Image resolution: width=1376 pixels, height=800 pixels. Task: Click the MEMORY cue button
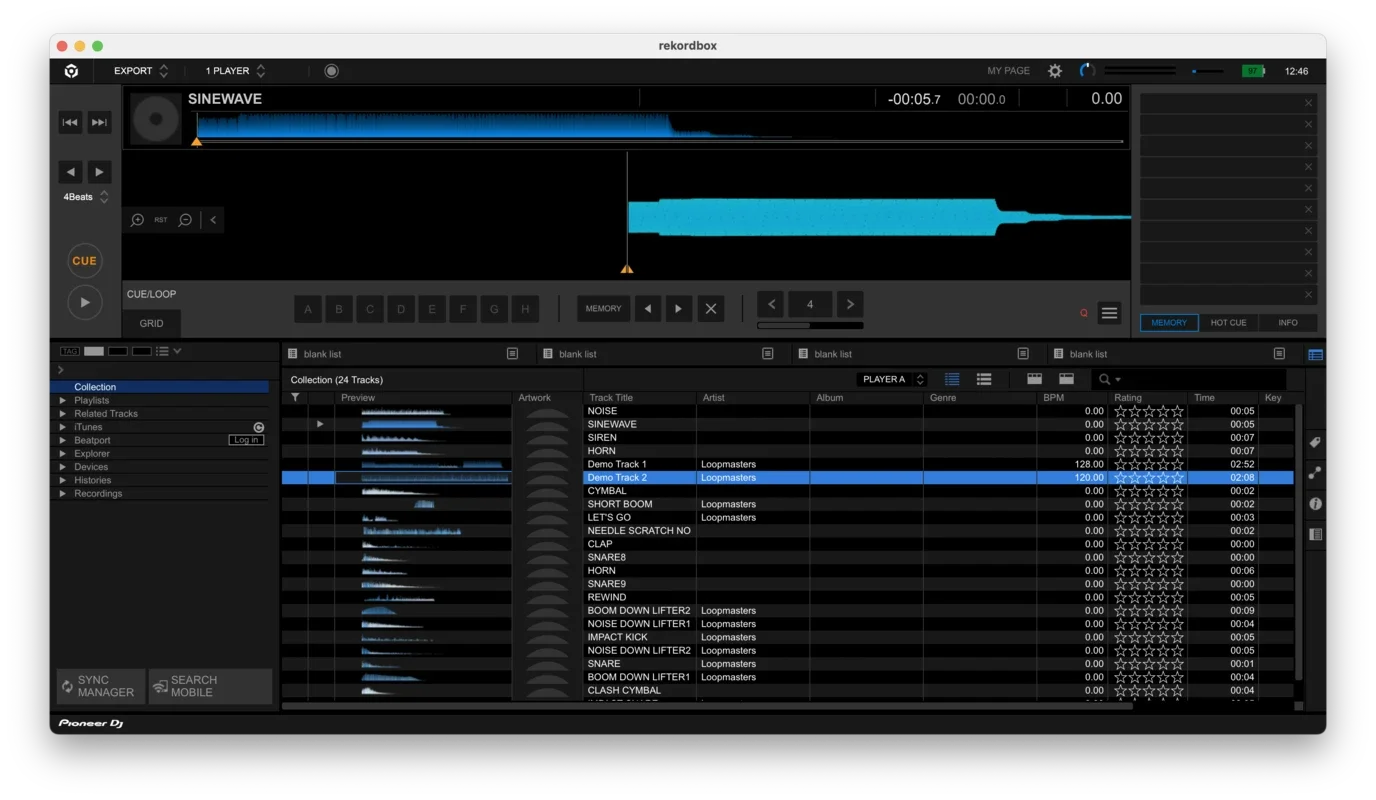[x=603, y=309]
